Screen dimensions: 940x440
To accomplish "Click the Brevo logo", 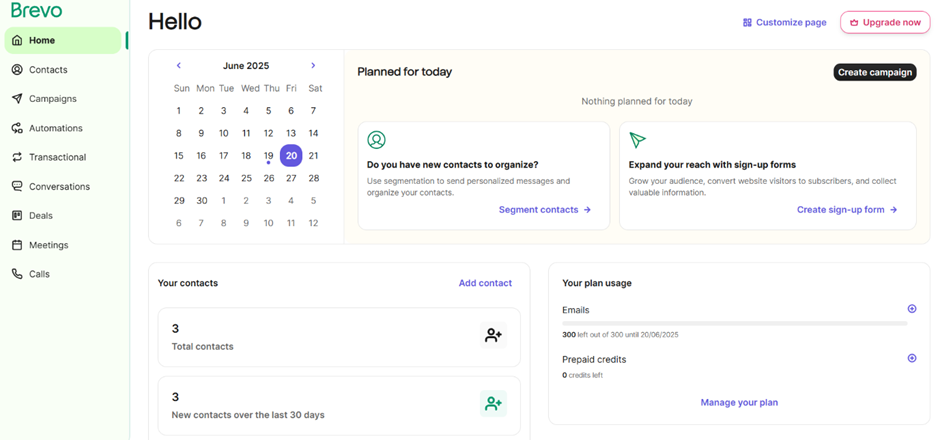I will [37, 11].
